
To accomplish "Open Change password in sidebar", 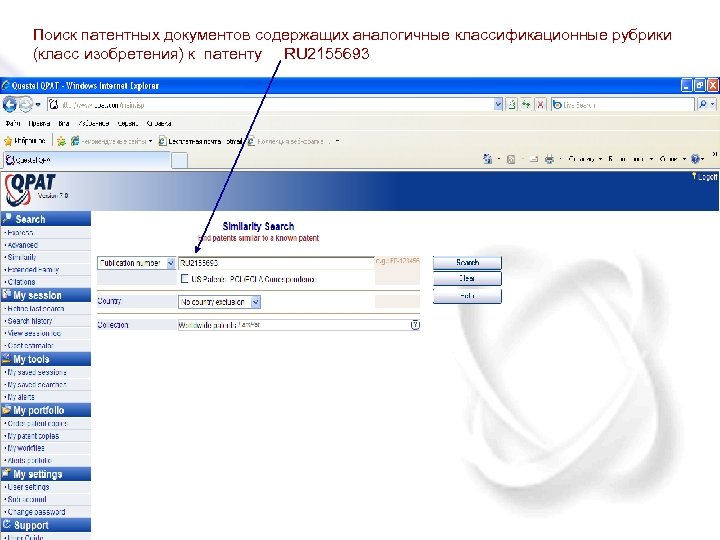I will tap(35, 512).
